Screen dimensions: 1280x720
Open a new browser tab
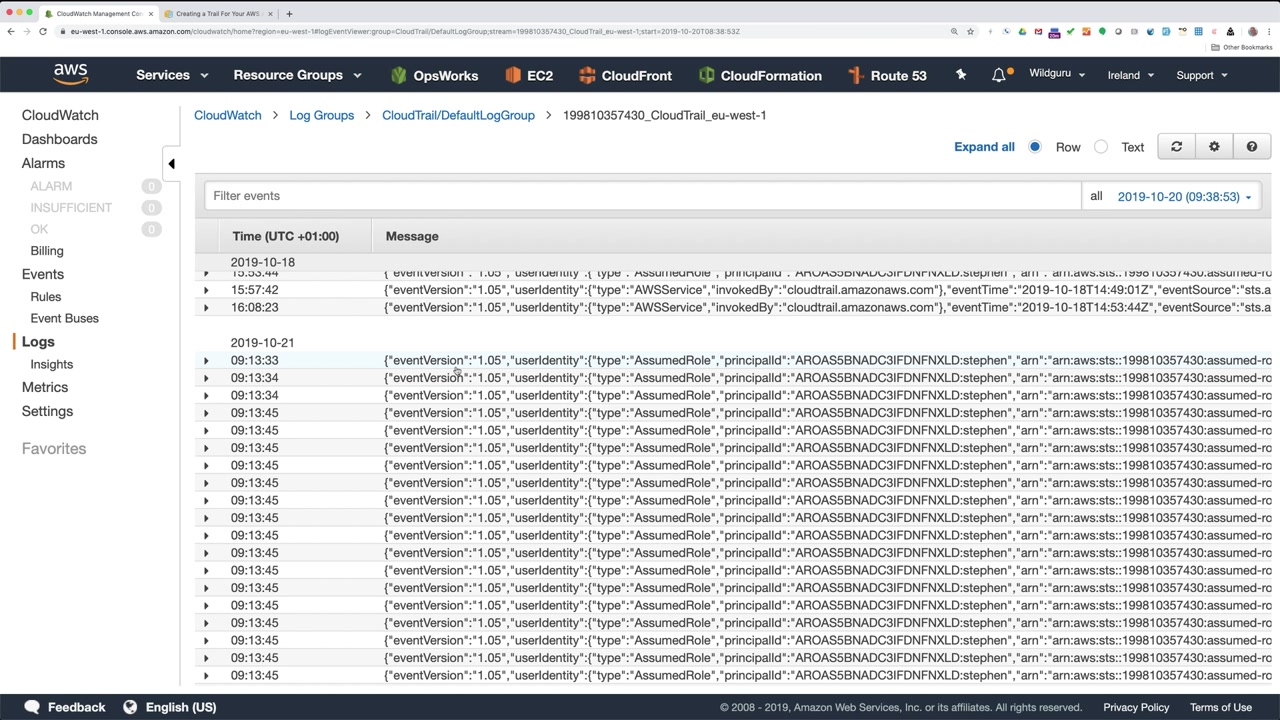point(289,14)
